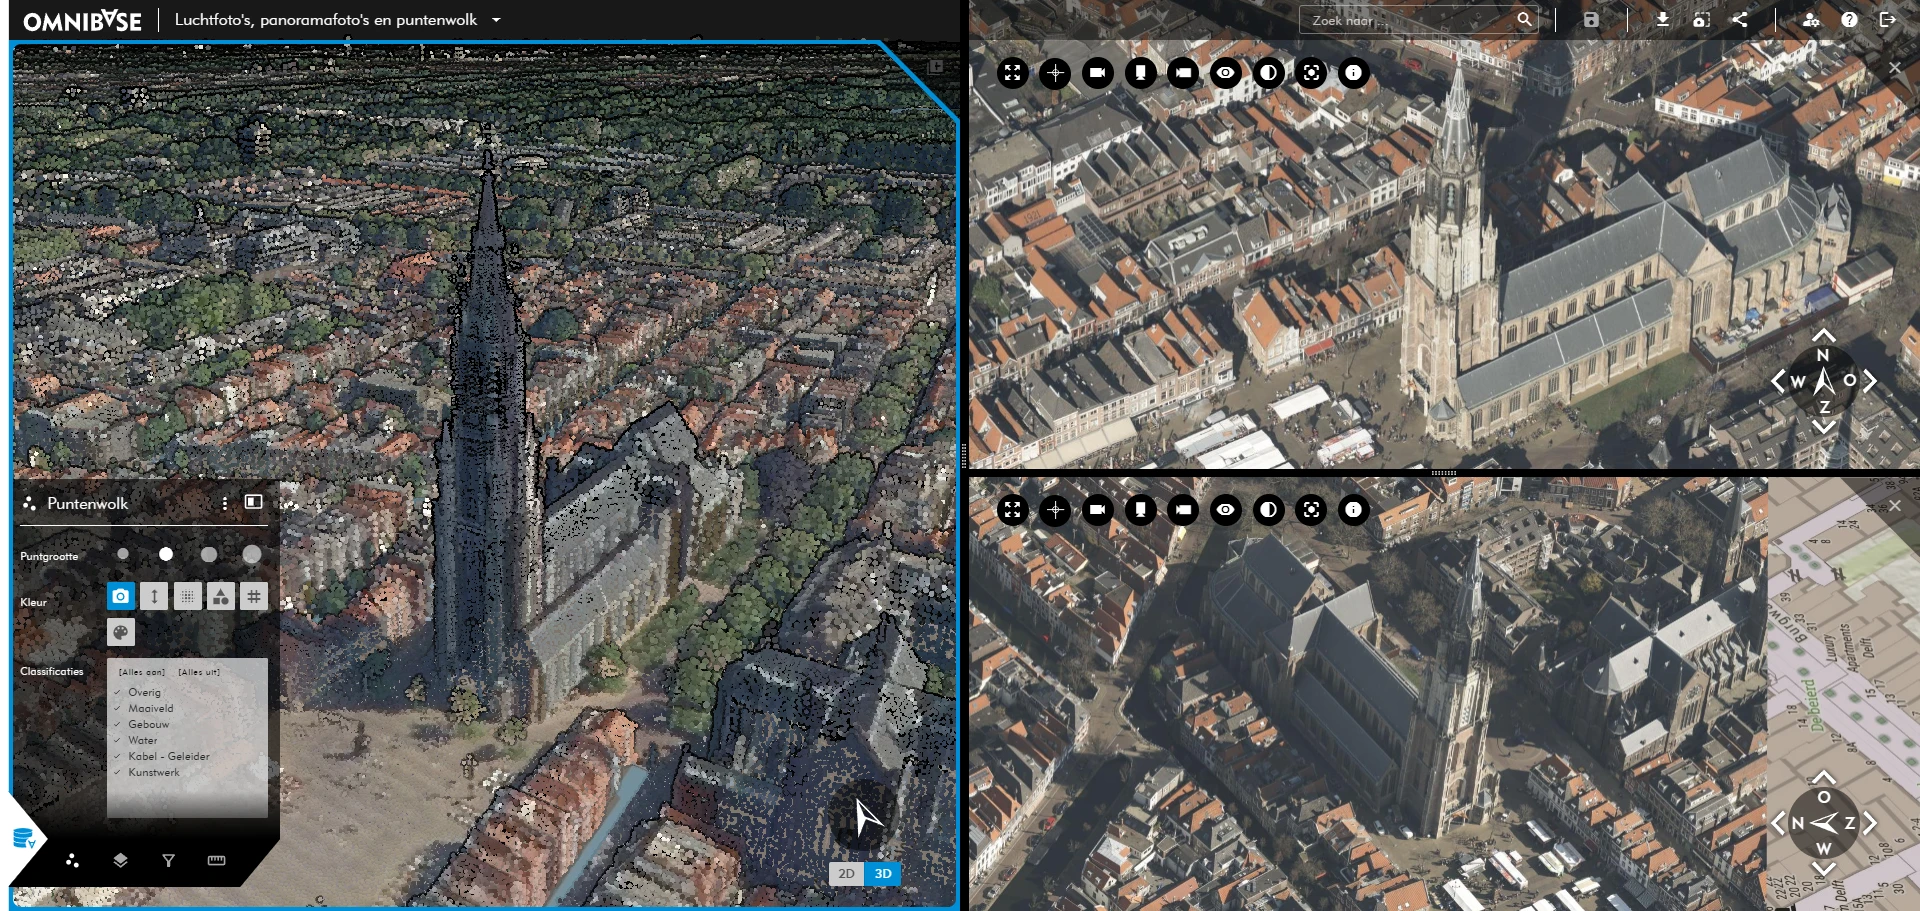This screenshot has width=1920, height=911.
Task: Click the [Alles aan] link
Action: [x=142, y=672]
